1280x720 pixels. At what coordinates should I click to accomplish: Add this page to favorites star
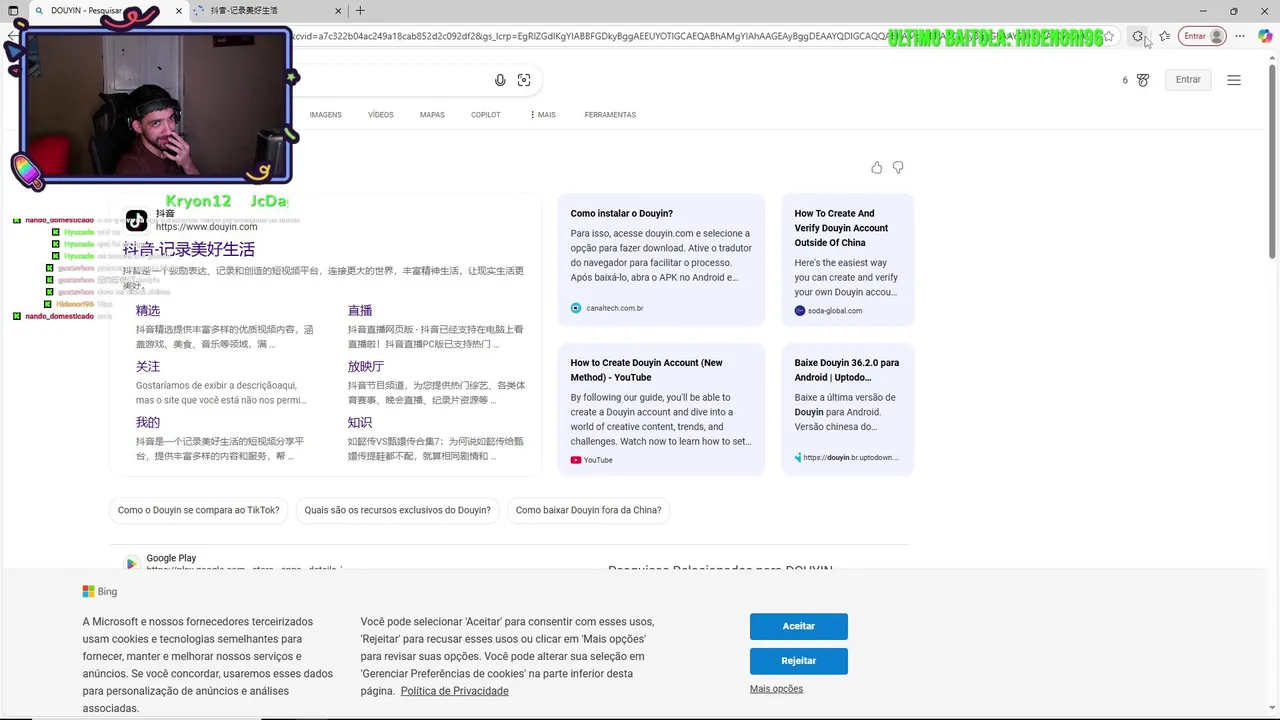pos(1108,36)
